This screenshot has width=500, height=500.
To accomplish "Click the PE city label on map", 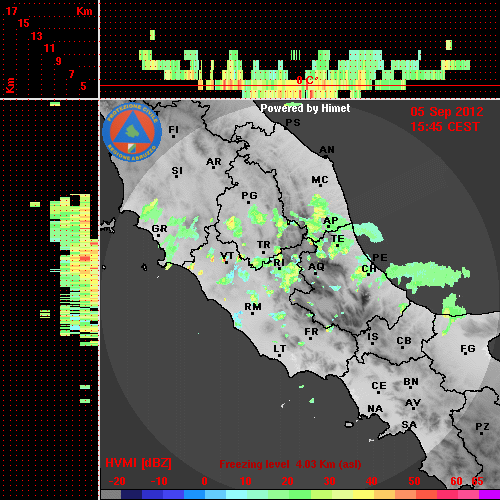I will coord(380,258).
